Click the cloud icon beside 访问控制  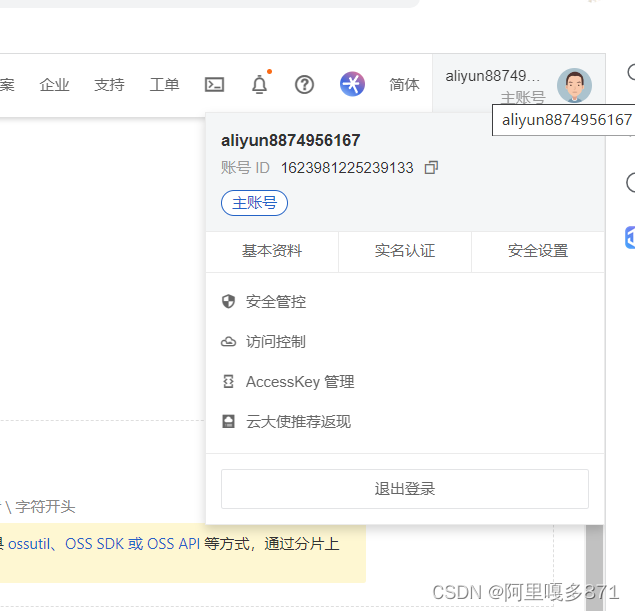228,342
